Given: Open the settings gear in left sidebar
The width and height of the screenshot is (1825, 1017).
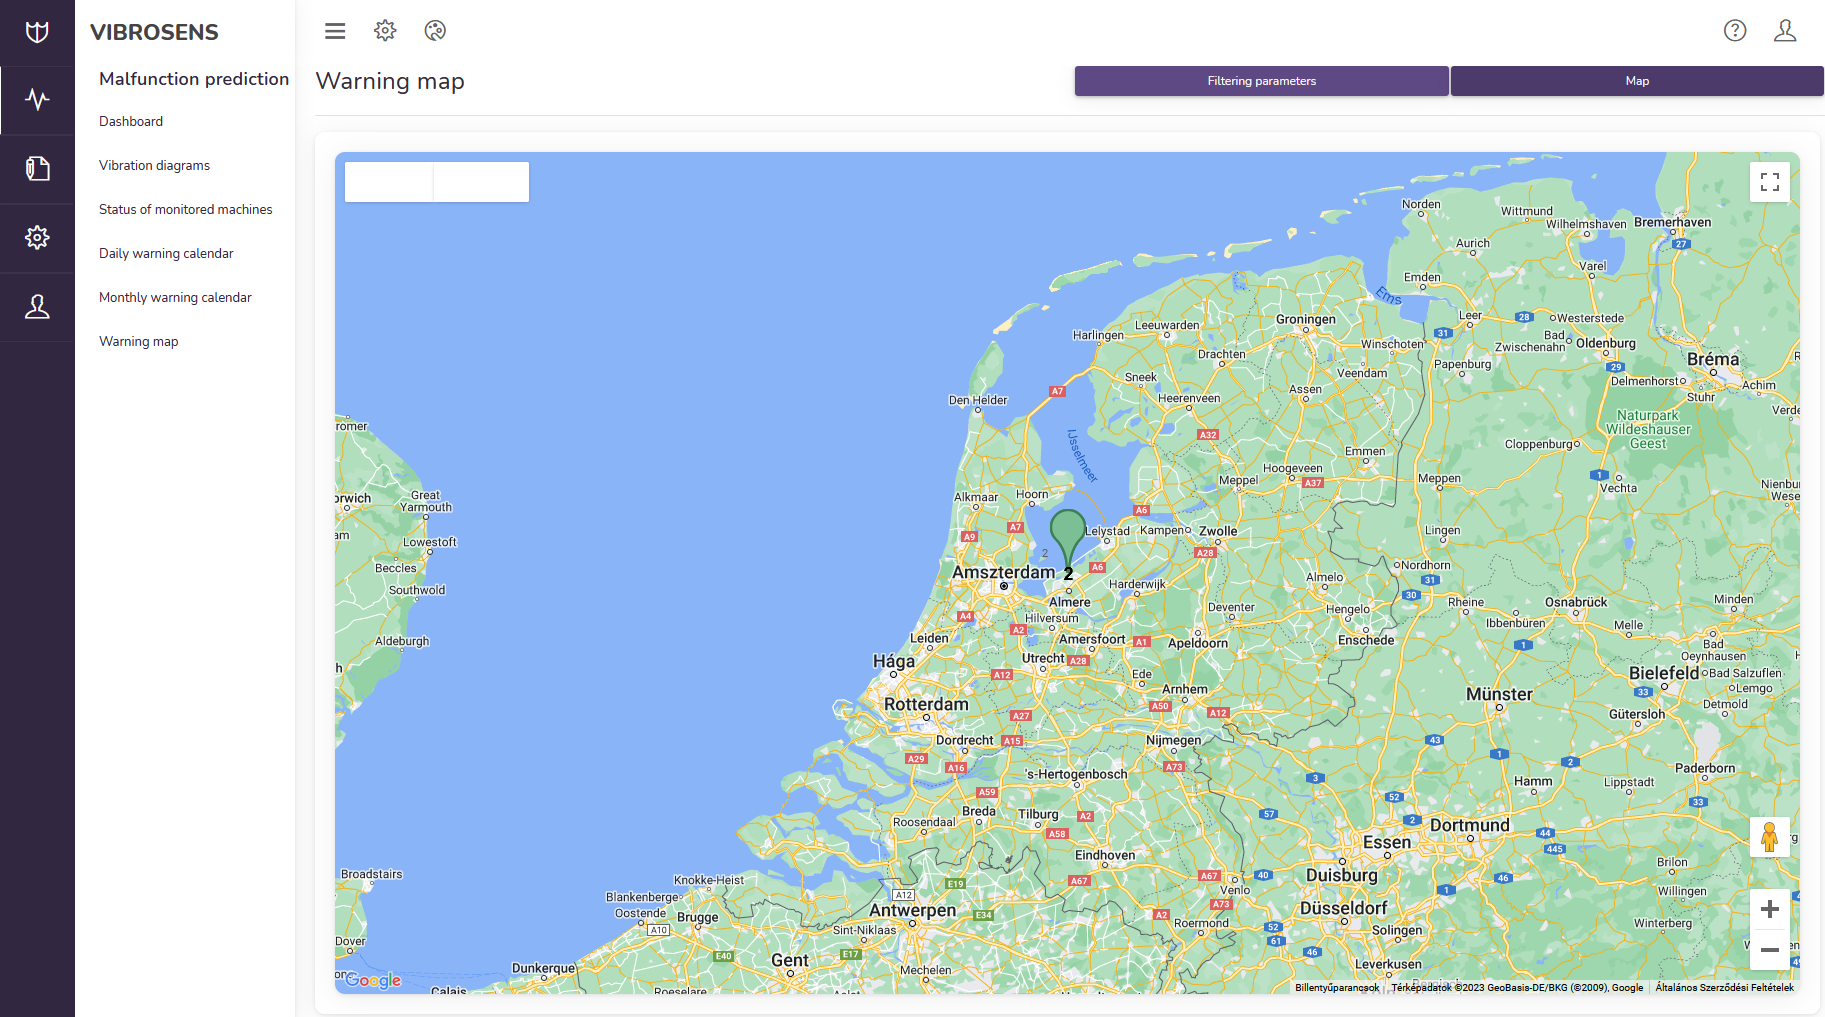Looking at the screenshot, I should coord(37,238).
